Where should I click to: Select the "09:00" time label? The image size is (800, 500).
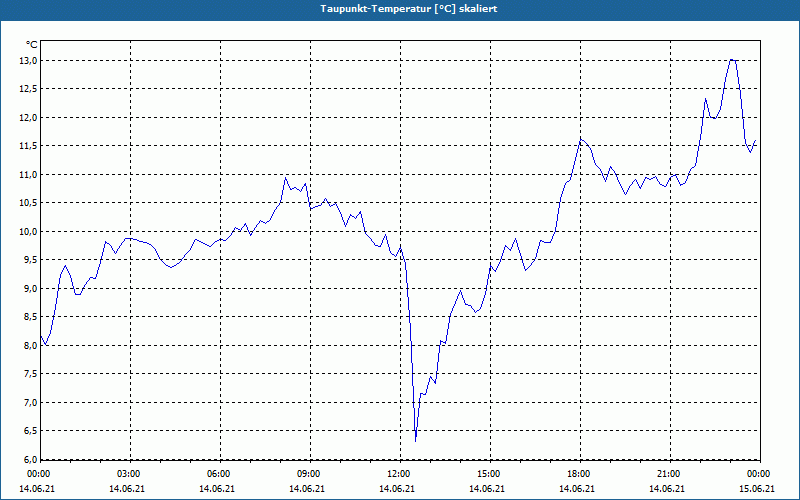tap(308, 474)
